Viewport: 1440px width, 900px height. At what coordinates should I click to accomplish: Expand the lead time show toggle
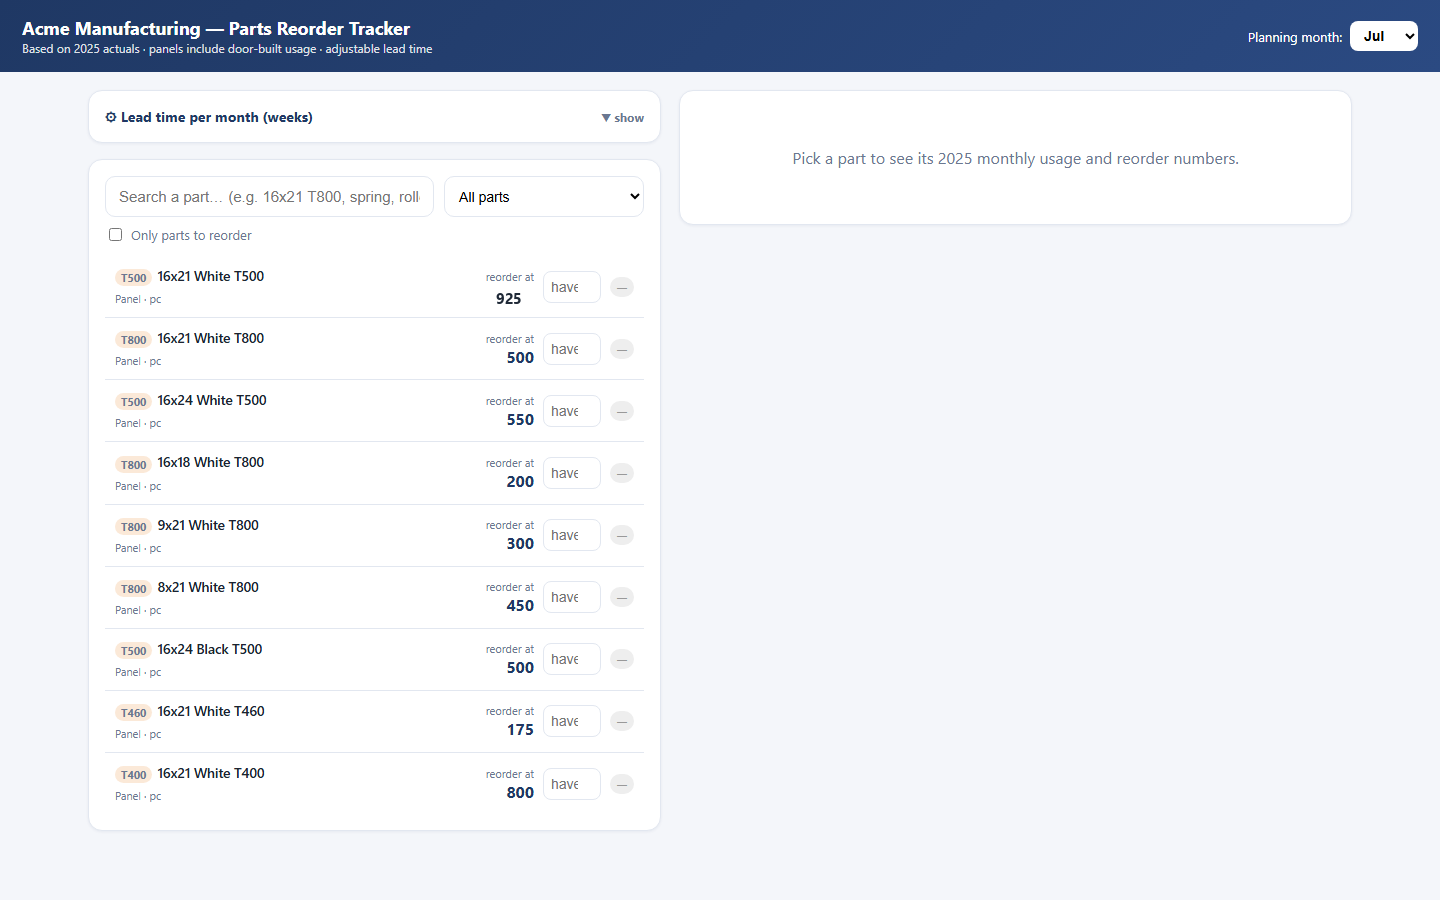click(622, 118)
